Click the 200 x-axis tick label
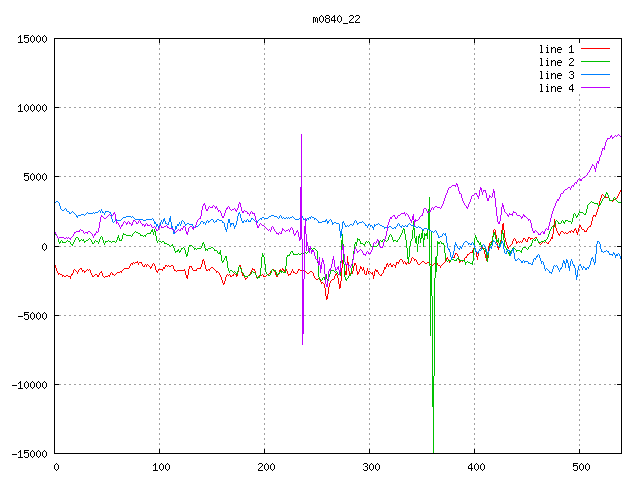The height and width of the screenshot is (480, 640). 265,467
